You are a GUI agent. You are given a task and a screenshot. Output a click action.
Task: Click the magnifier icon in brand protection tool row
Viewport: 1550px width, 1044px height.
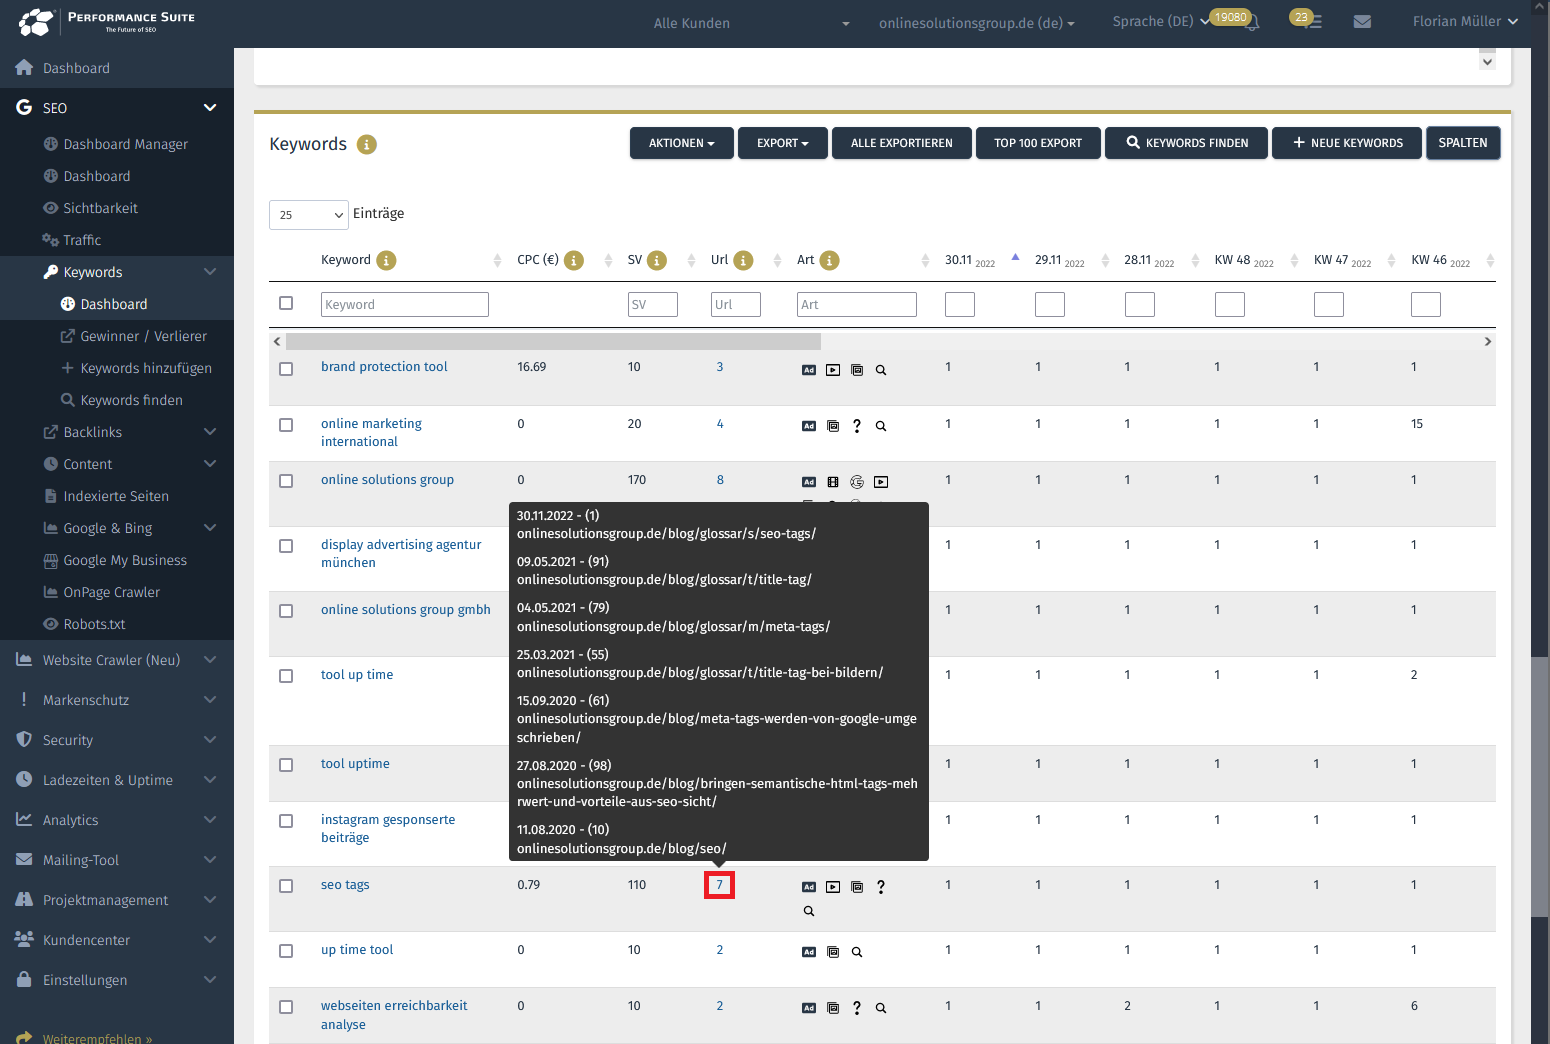point(881,370)
